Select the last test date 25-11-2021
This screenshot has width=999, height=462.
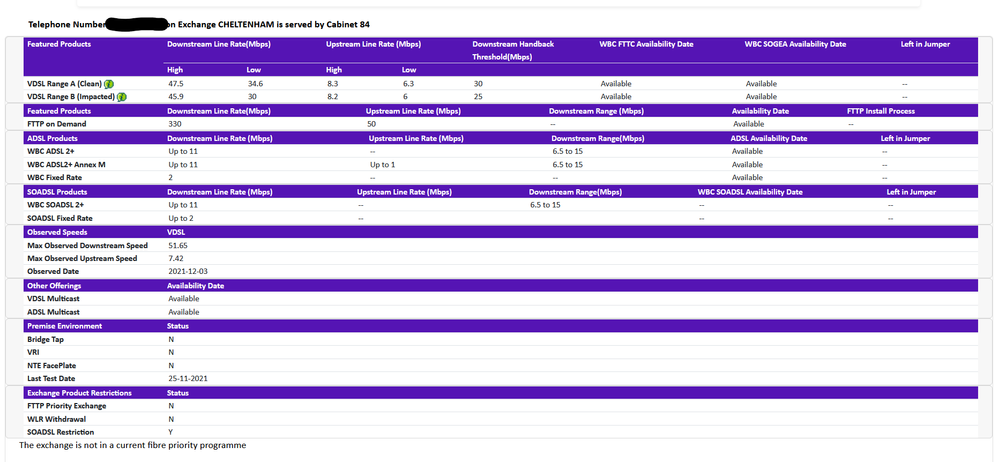tap(187, 379)
